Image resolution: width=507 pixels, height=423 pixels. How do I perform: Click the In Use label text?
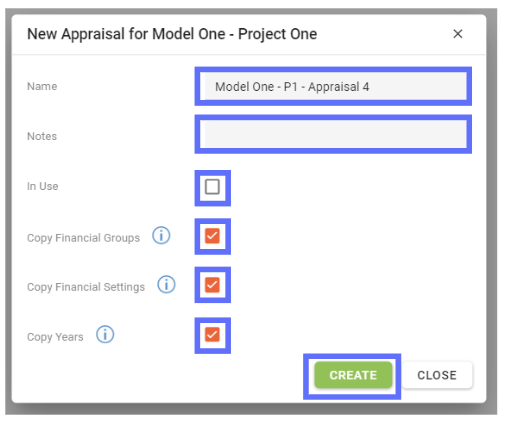click(43, 186)
